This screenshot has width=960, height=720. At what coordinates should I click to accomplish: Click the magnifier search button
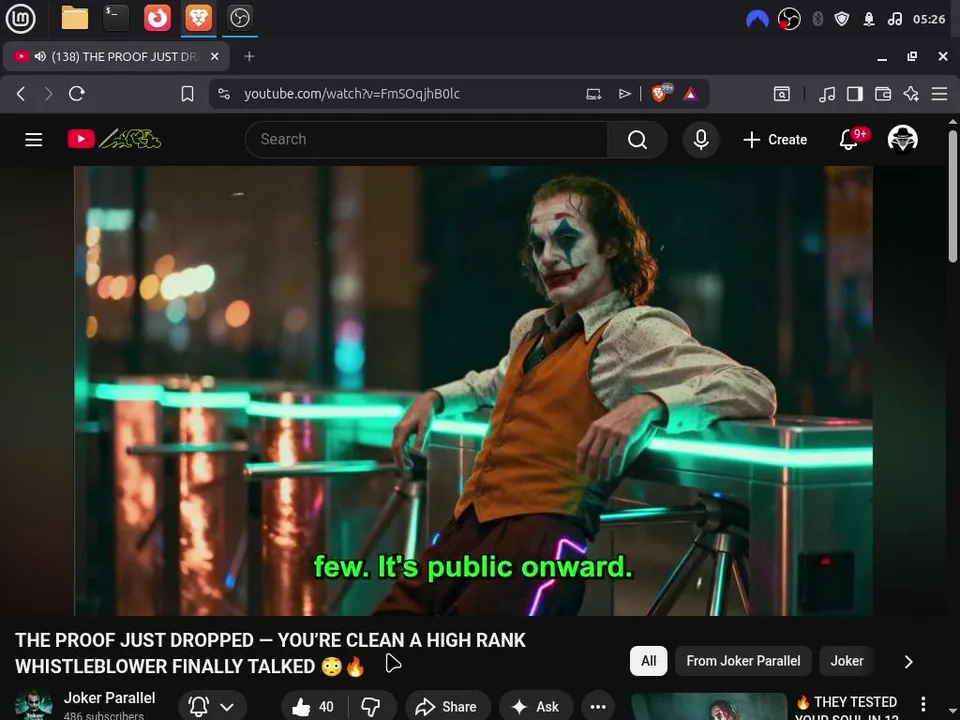coord(637,140)
